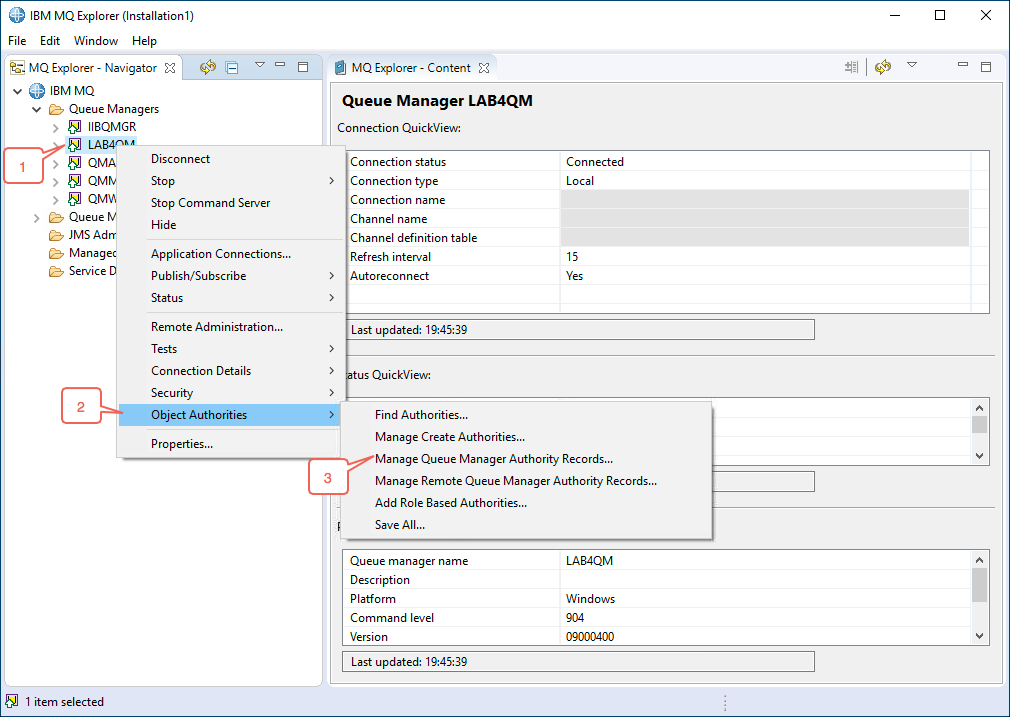
Task: Click the Connection status row
Action: (657, 162)
